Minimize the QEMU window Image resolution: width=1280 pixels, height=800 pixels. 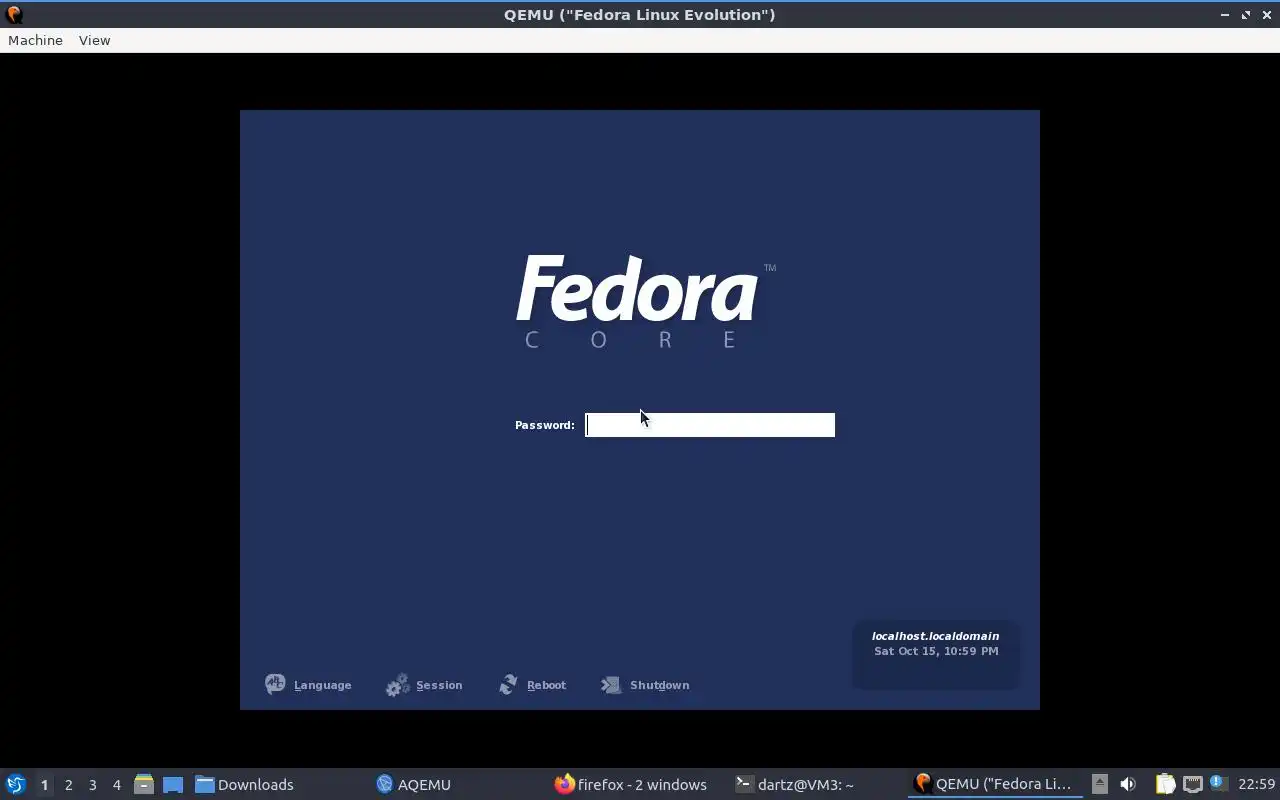[1225, 15]
